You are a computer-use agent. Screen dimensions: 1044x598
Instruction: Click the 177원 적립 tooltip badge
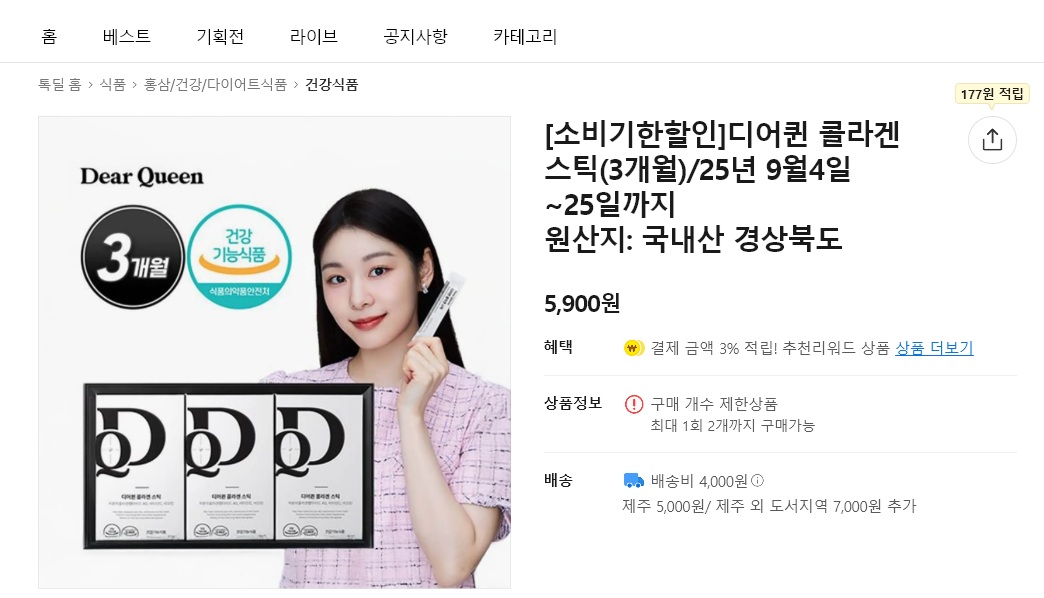[x=992, y=94]
